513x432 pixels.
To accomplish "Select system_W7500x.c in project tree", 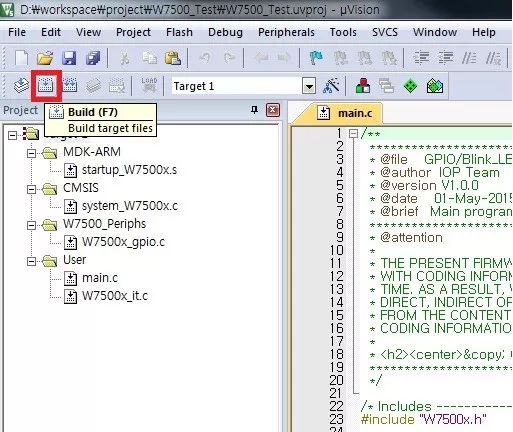I will pos(130,206).
